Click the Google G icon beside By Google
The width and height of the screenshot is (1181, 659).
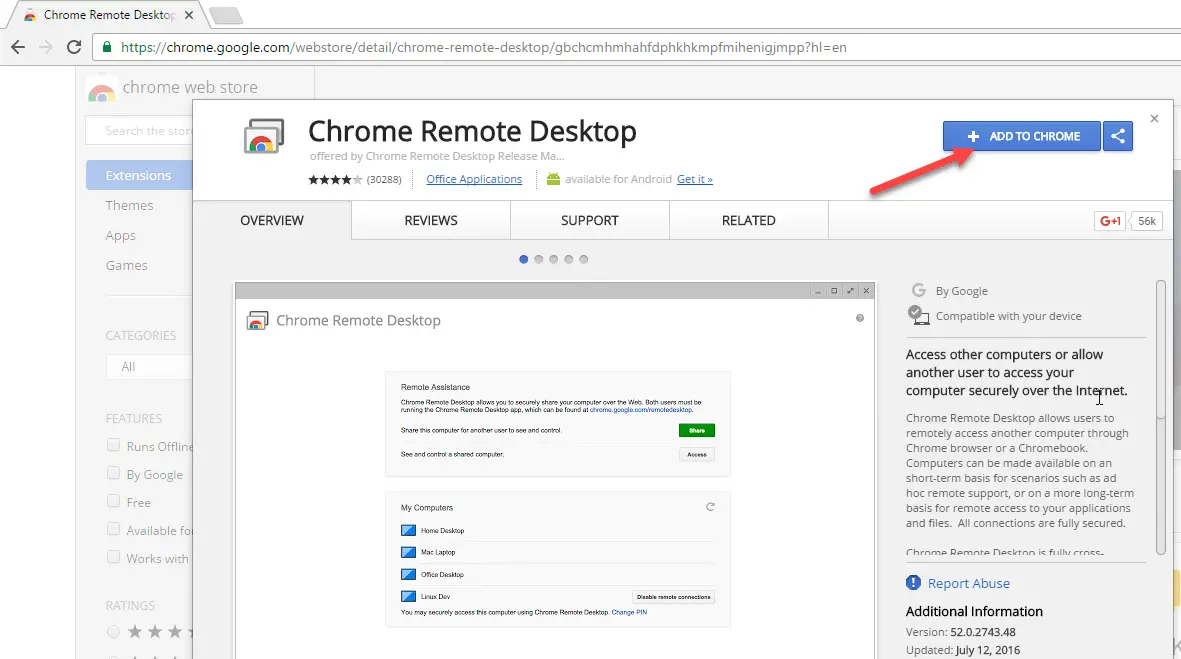coord(918,290)
